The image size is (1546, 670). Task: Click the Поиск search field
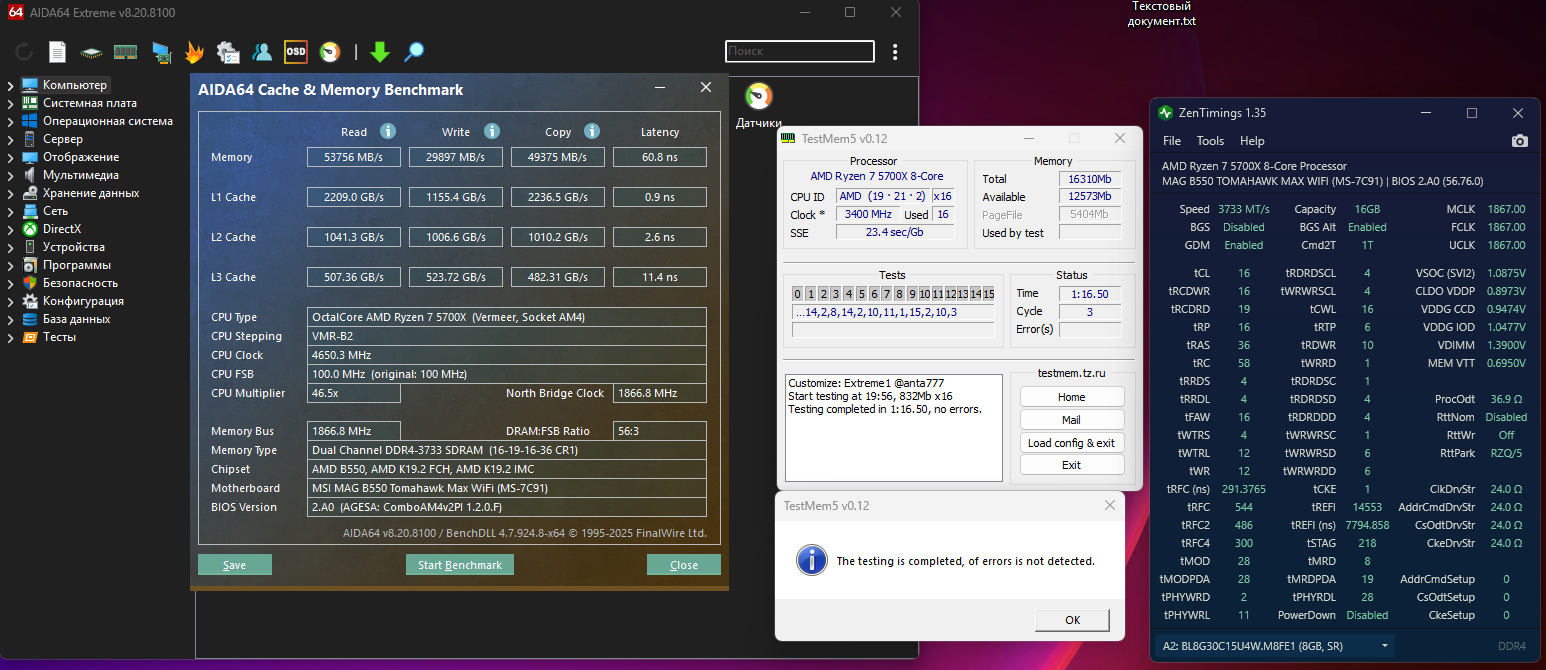pos(799,51)
